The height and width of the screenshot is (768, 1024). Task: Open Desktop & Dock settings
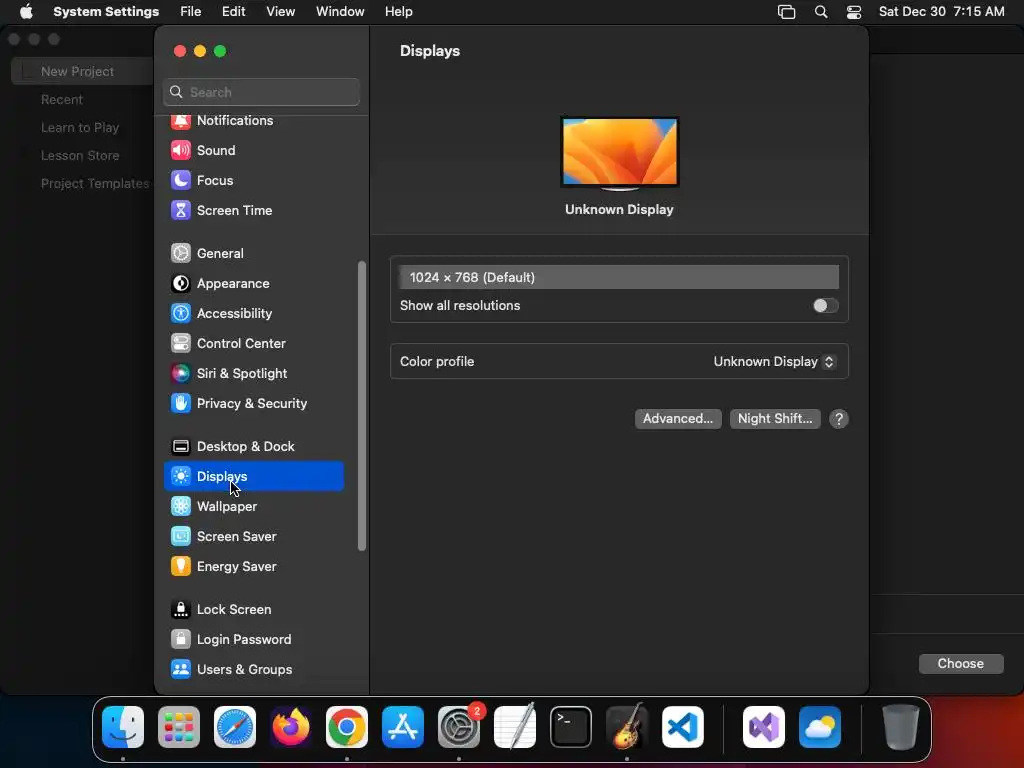[253, 447]
